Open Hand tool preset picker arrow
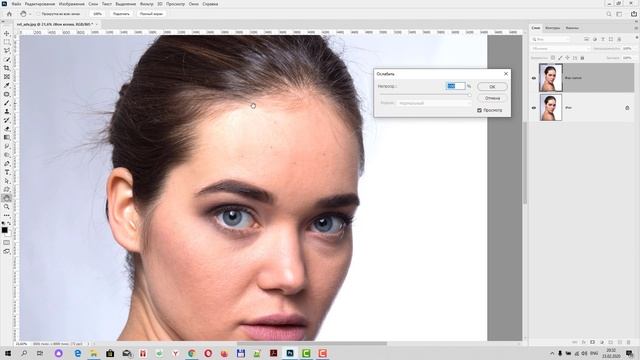The height and width of the screenshot is (360, 640). tap(30, 14)
